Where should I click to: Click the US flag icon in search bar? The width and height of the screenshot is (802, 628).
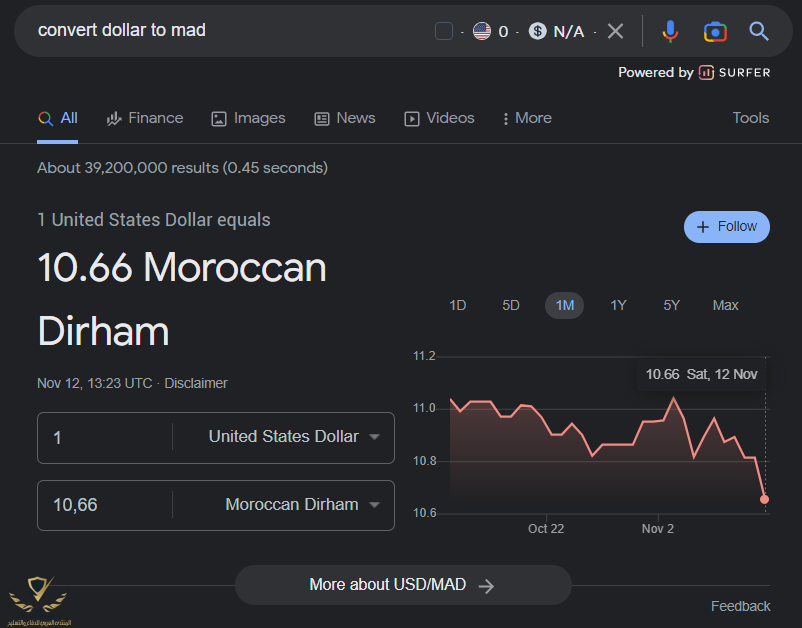(482, 31)
